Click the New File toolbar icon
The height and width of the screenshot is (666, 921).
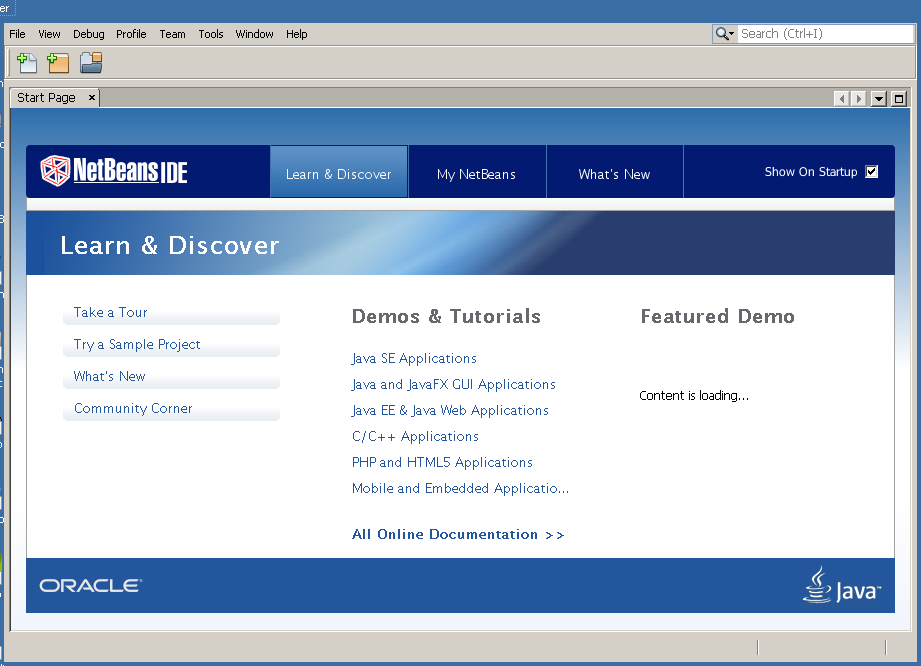[x=26, y=63]
